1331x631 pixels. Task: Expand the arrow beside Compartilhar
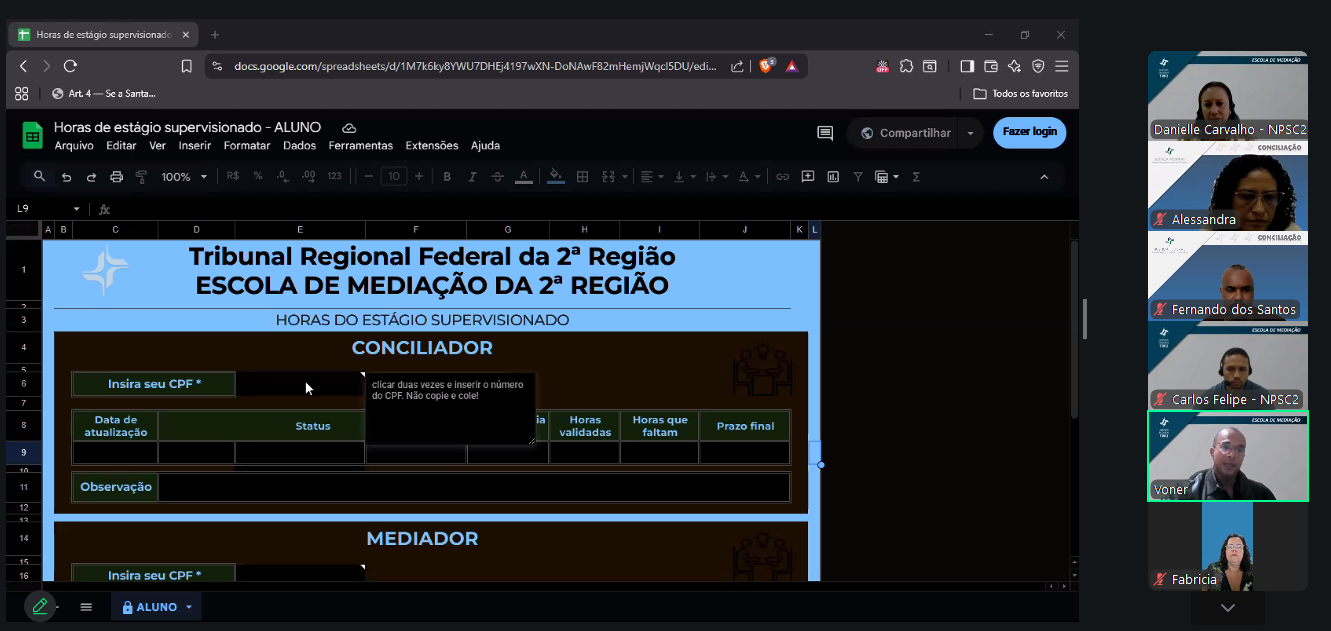970,133
